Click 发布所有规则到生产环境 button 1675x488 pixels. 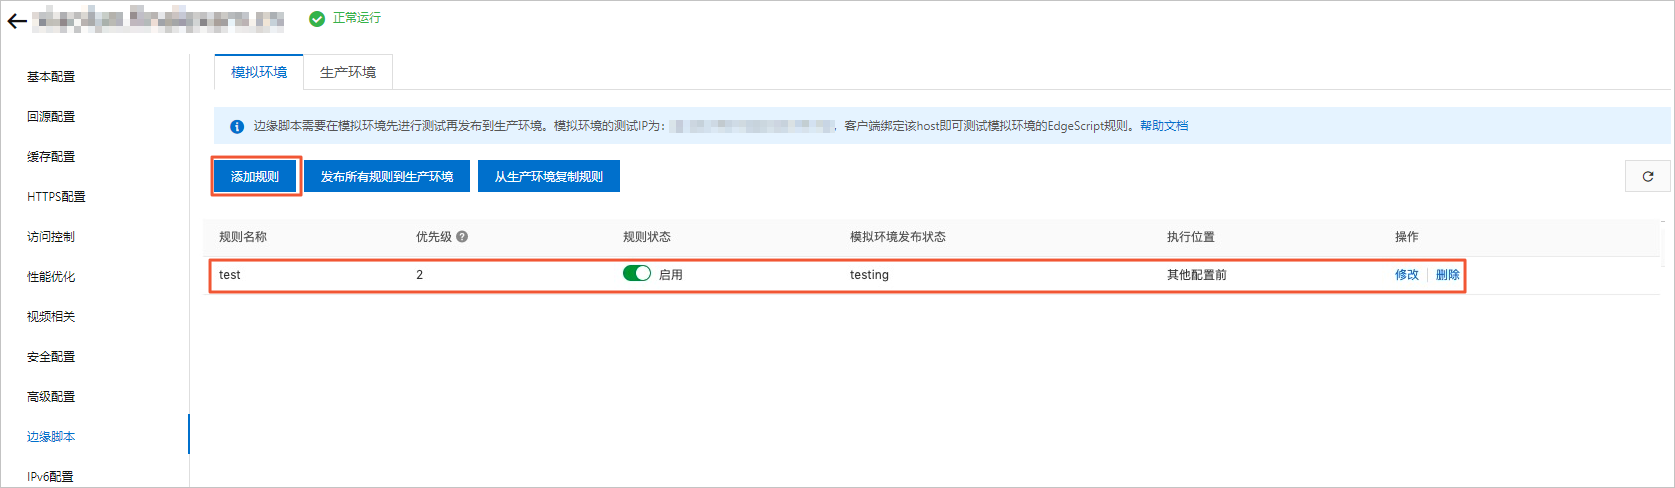click(x=387, y=176)
